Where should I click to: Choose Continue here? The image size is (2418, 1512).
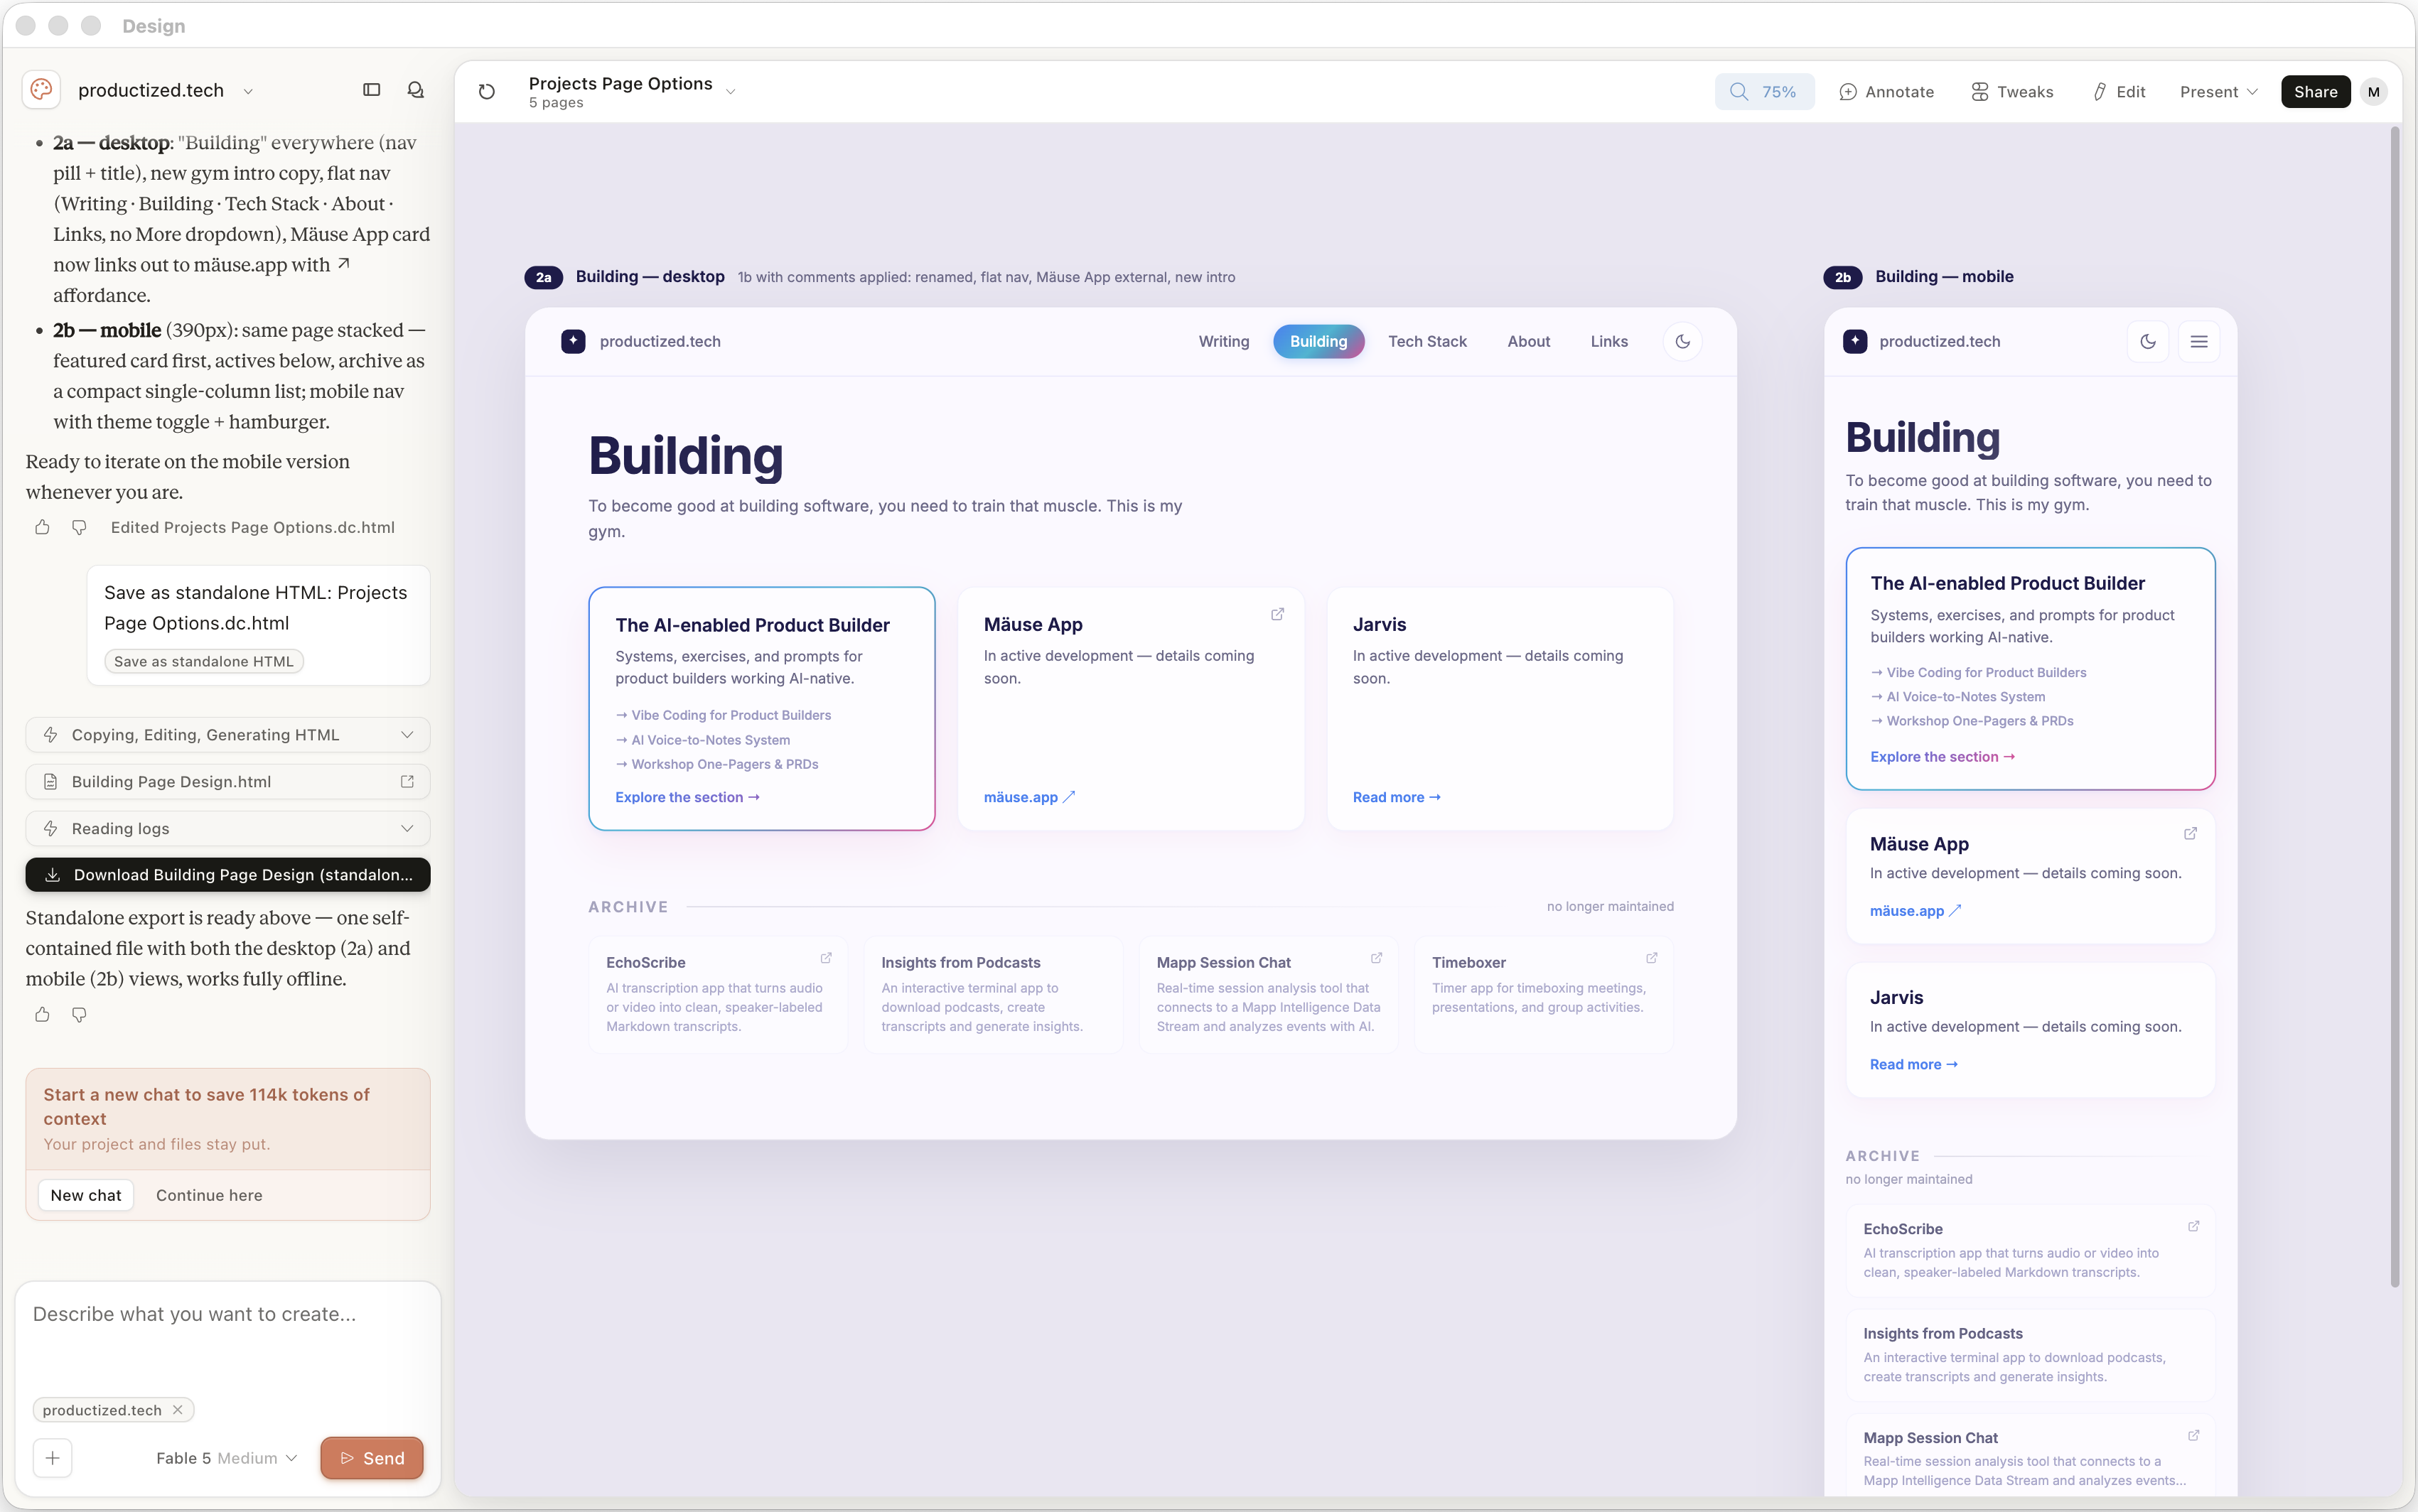pos(209,1195)
